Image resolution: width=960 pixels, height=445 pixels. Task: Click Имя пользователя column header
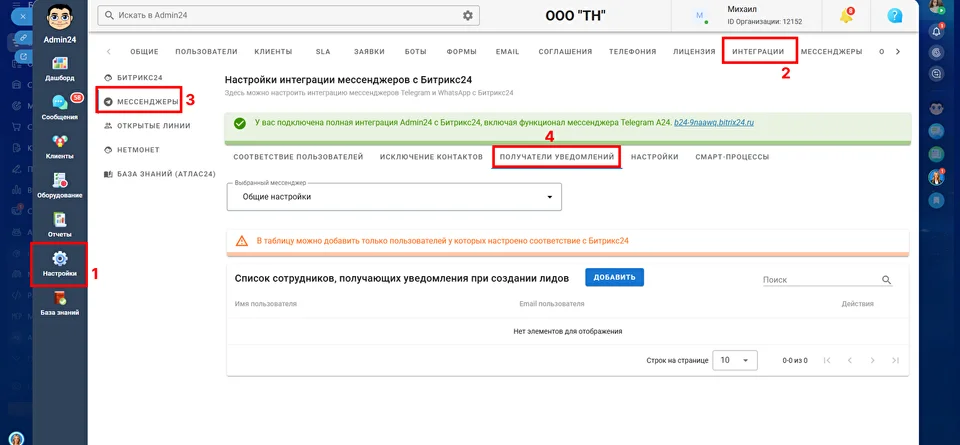coord(265,304)
